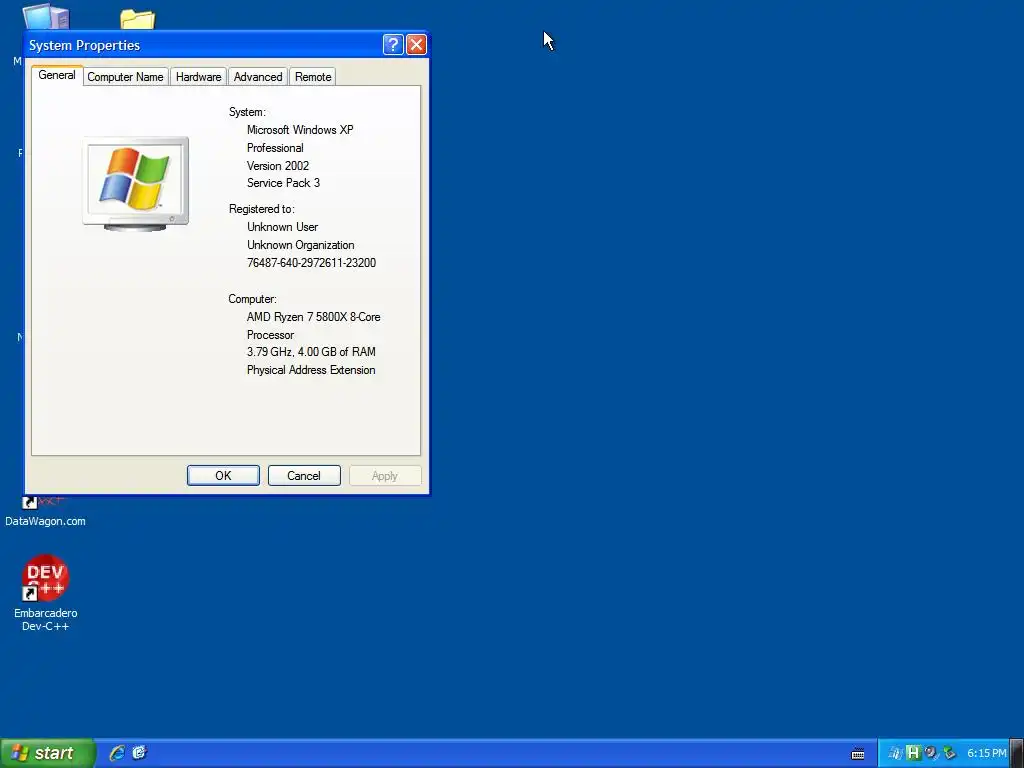This screenshot has height=768, width=1024.
Task: Click the Windows XP logo monitor image
Action: coord(136,184)
